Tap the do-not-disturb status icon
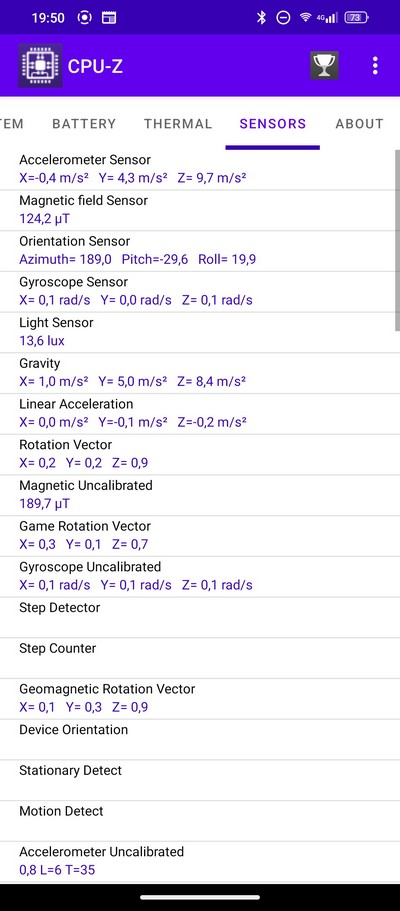 pyautogui.click(x=283, y=18)
